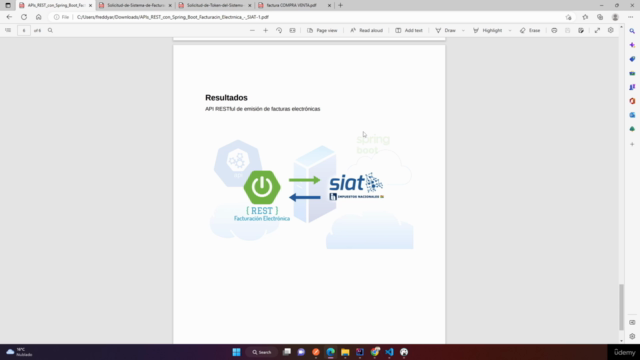Open Task View from taskbar
This screenshot has width=640, height=360.
click(287, 352)
